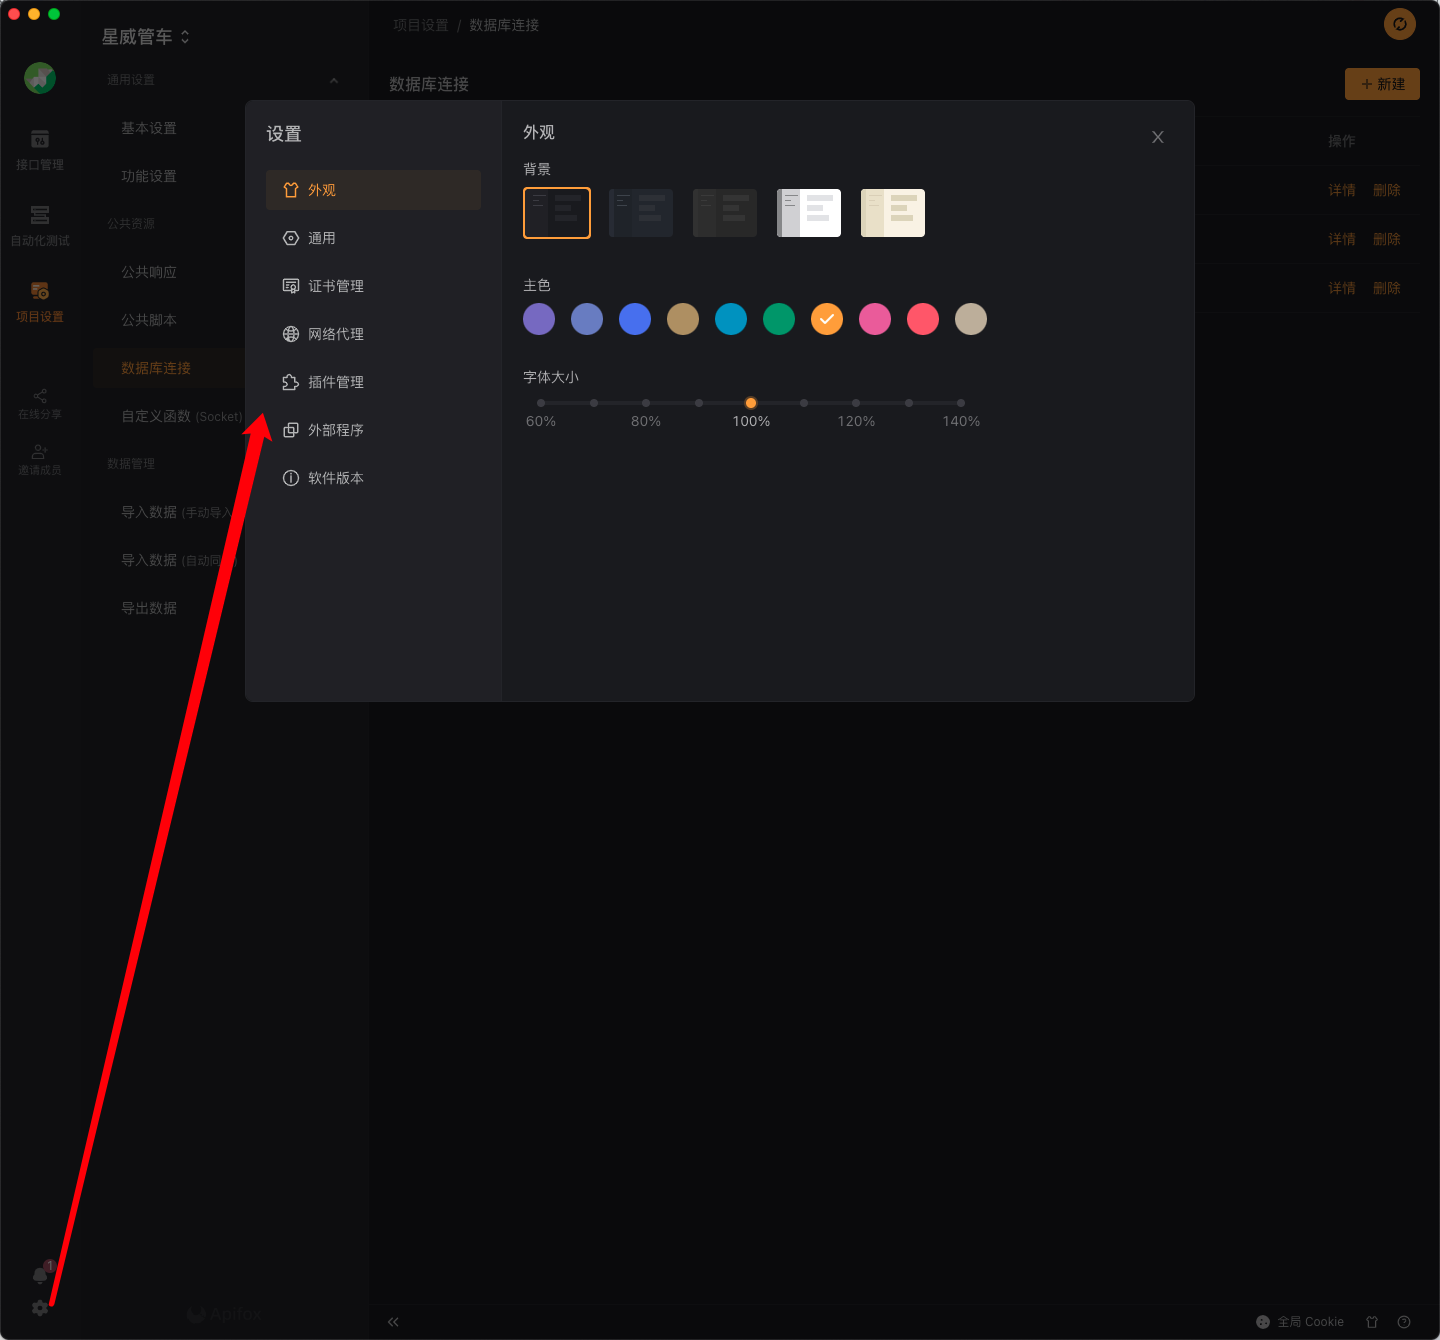1440x1340 pixels.
Task: Set font size slider to 120%
Action: click(x=856, y=403)
